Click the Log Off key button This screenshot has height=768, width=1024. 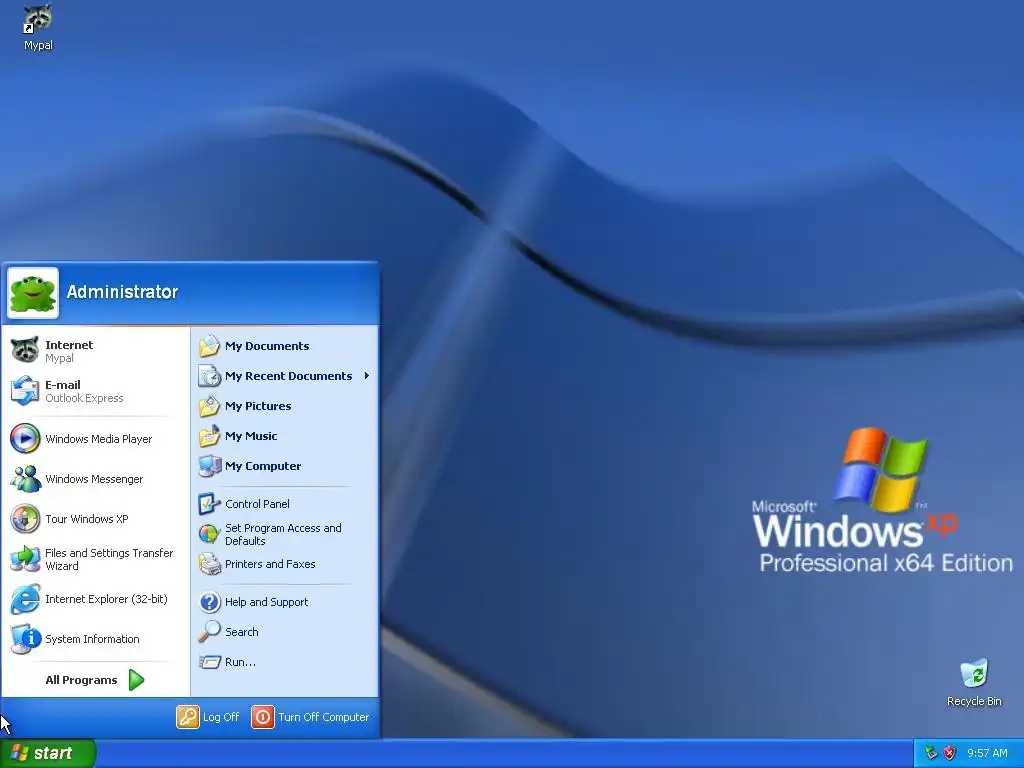[187, 716]
